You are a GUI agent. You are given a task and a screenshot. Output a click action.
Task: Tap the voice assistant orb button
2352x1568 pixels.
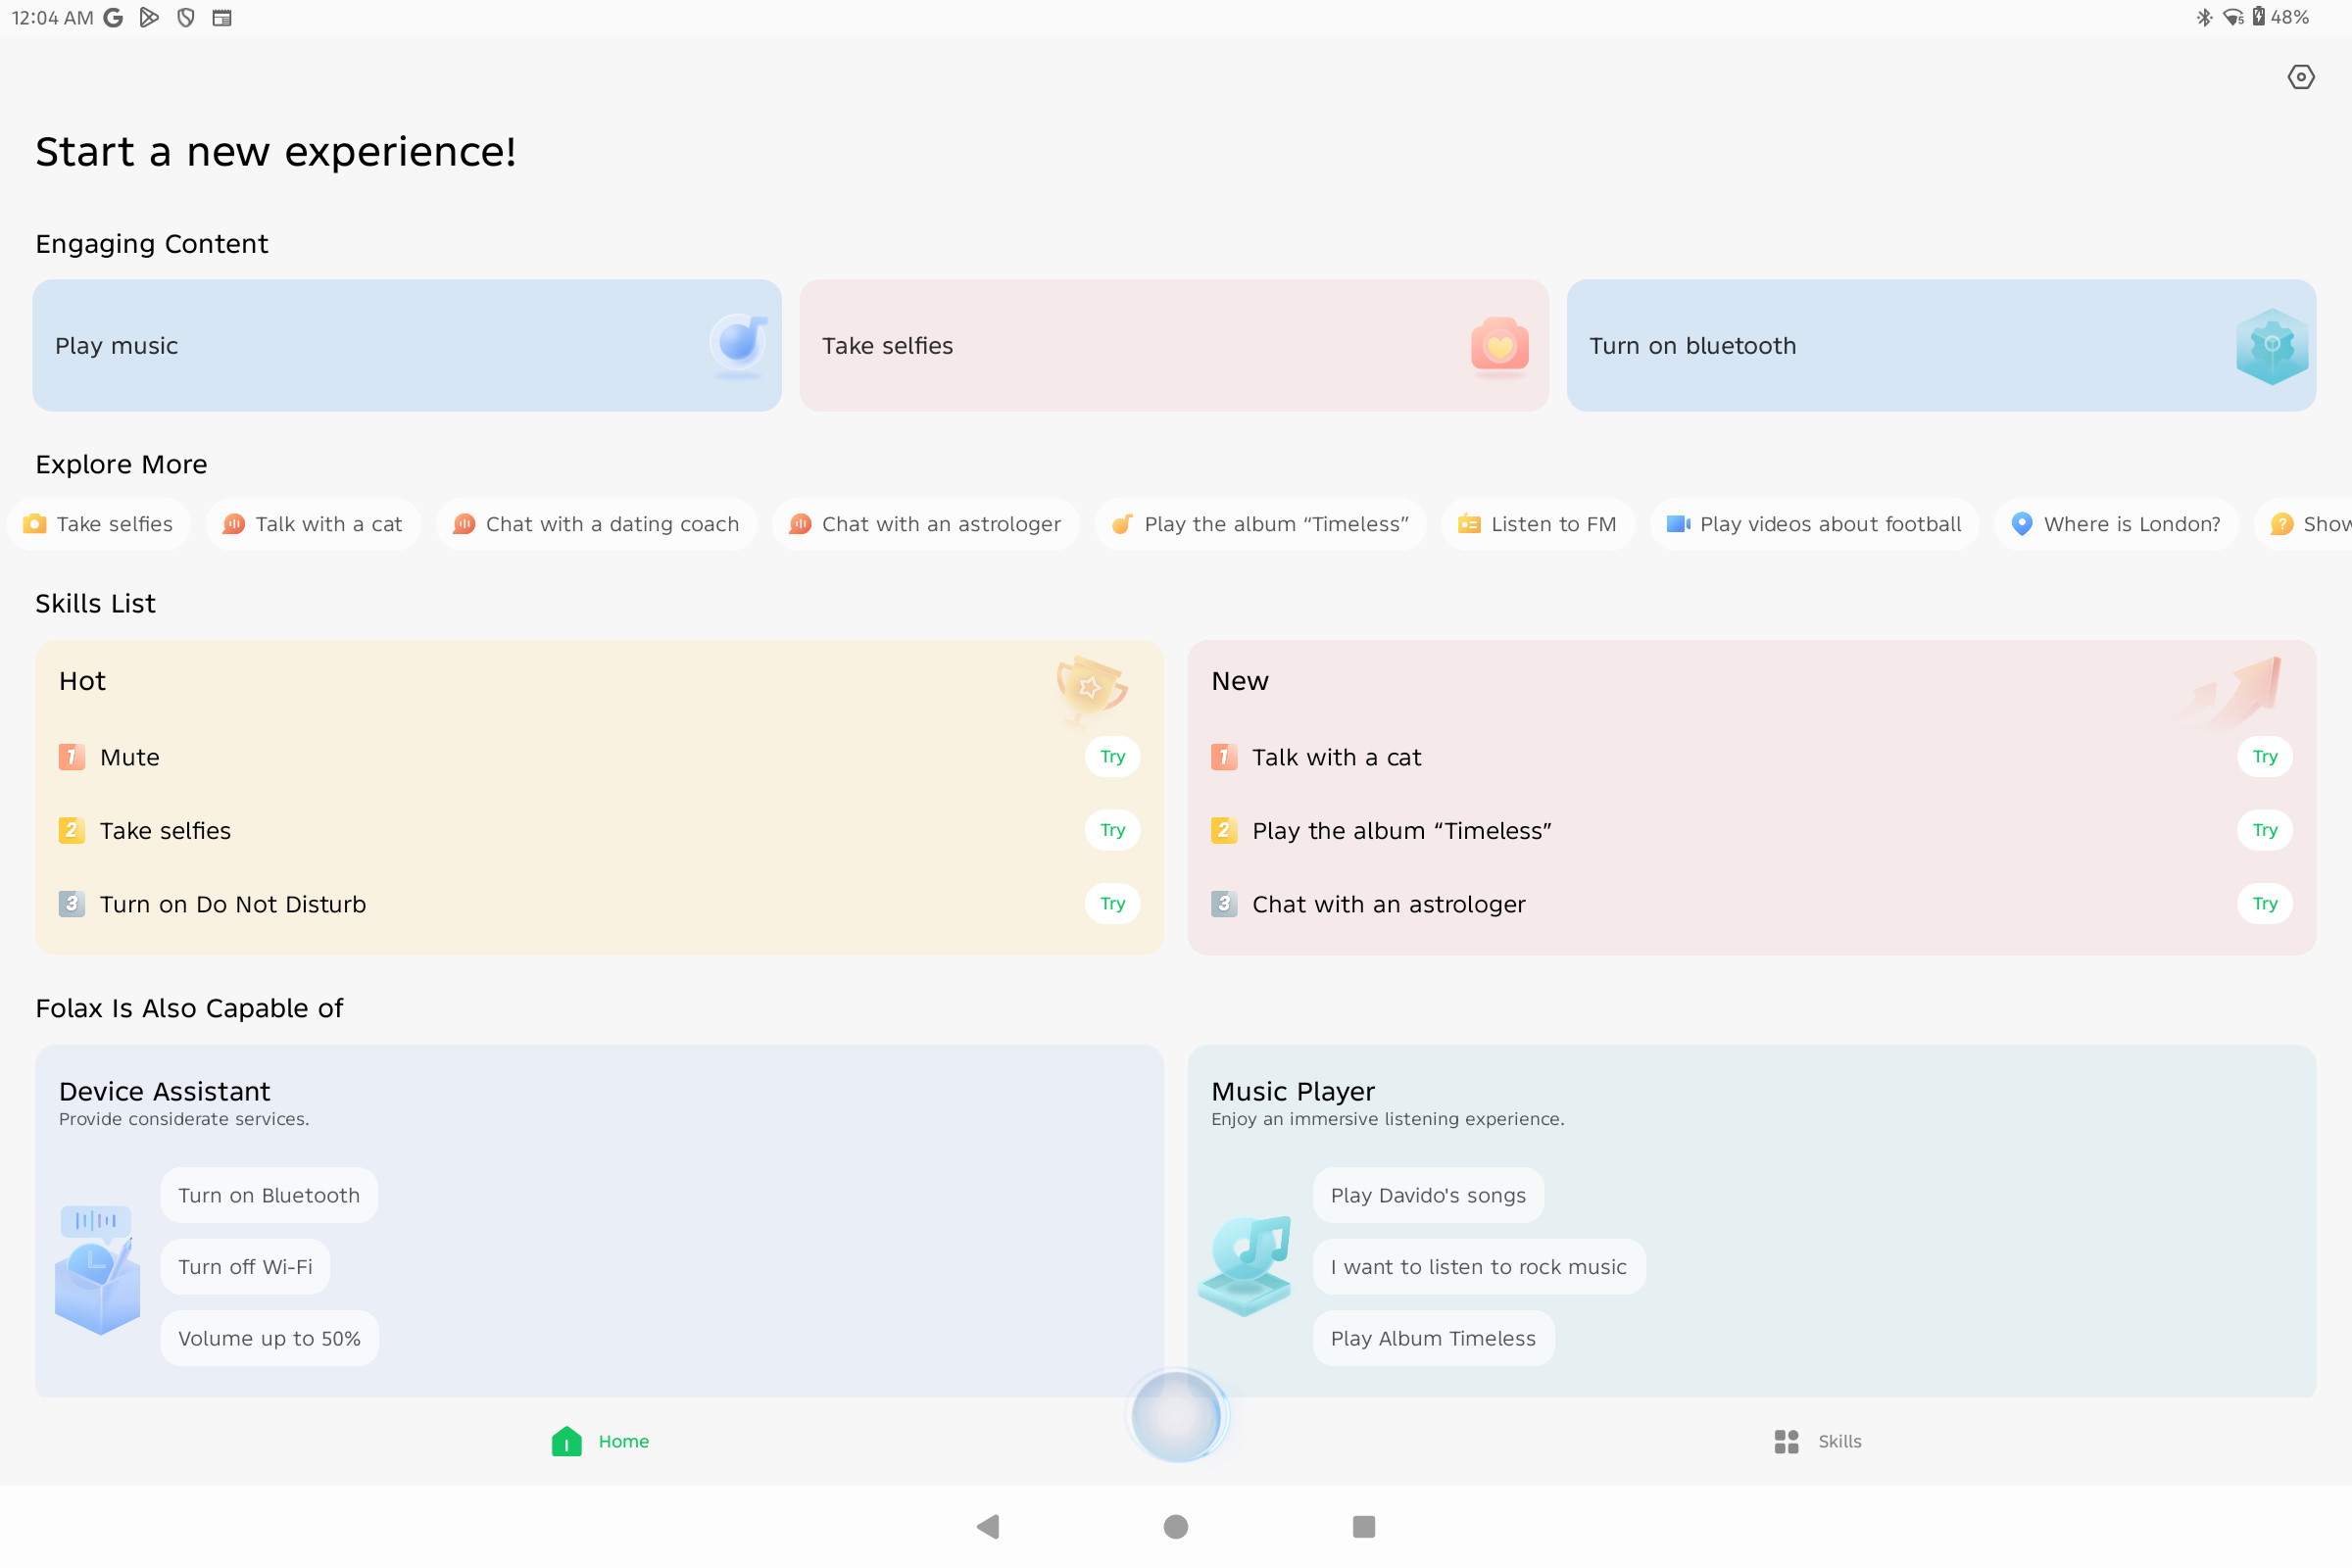pyautogui.click(x=1177, y=1415)
